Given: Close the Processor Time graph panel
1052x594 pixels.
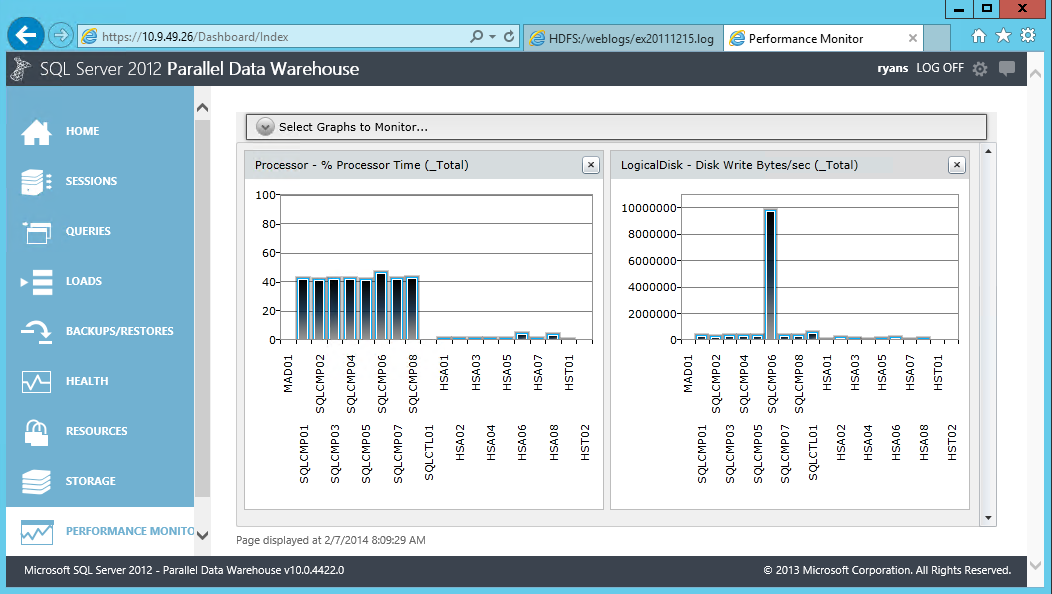Looking at the screenshot, I should click(590, 165).
